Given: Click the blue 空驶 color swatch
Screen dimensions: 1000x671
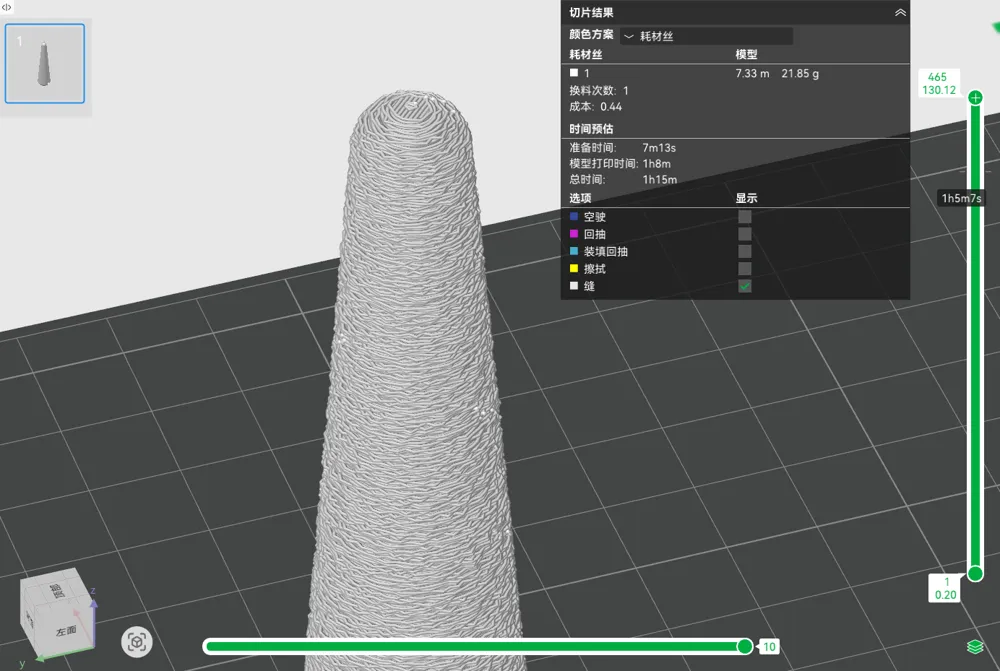Looking at the screenshot, I should point(573,216).
